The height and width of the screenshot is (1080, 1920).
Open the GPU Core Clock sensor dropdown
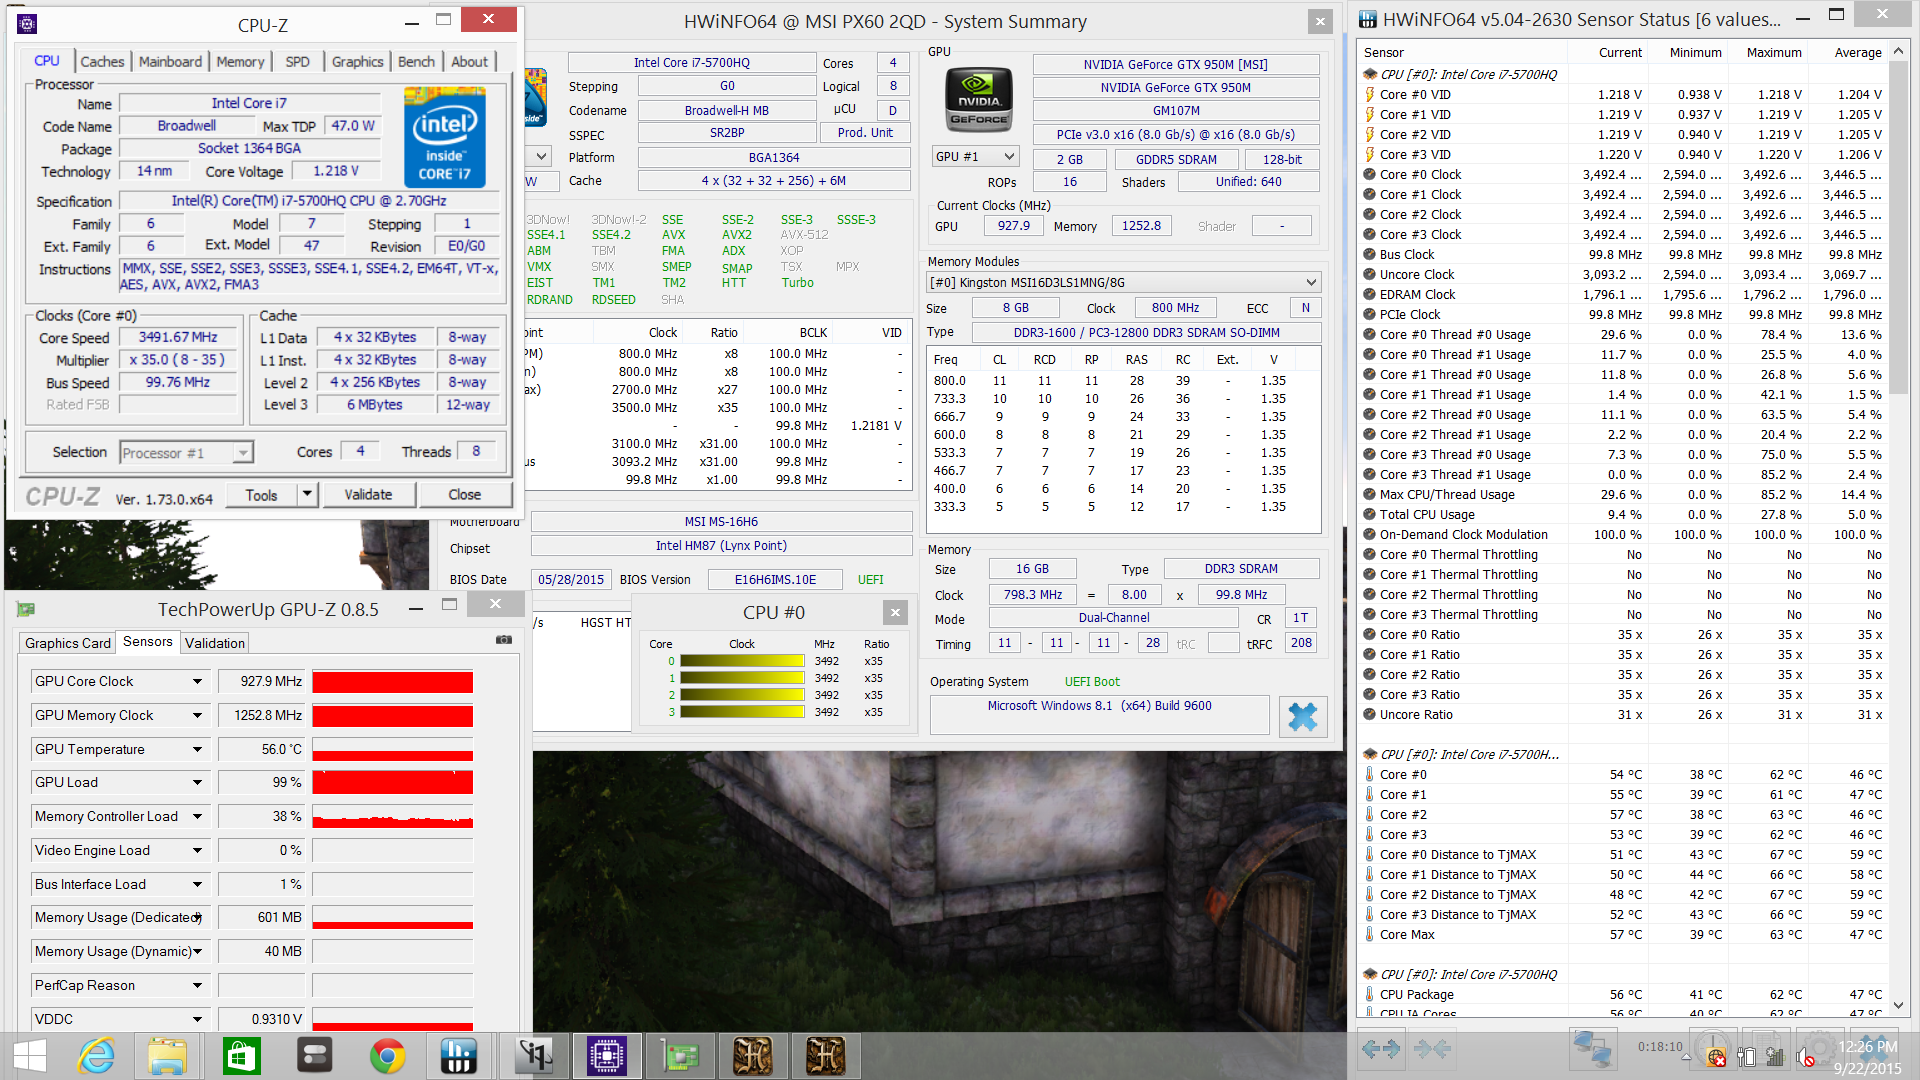click(197, 682)
